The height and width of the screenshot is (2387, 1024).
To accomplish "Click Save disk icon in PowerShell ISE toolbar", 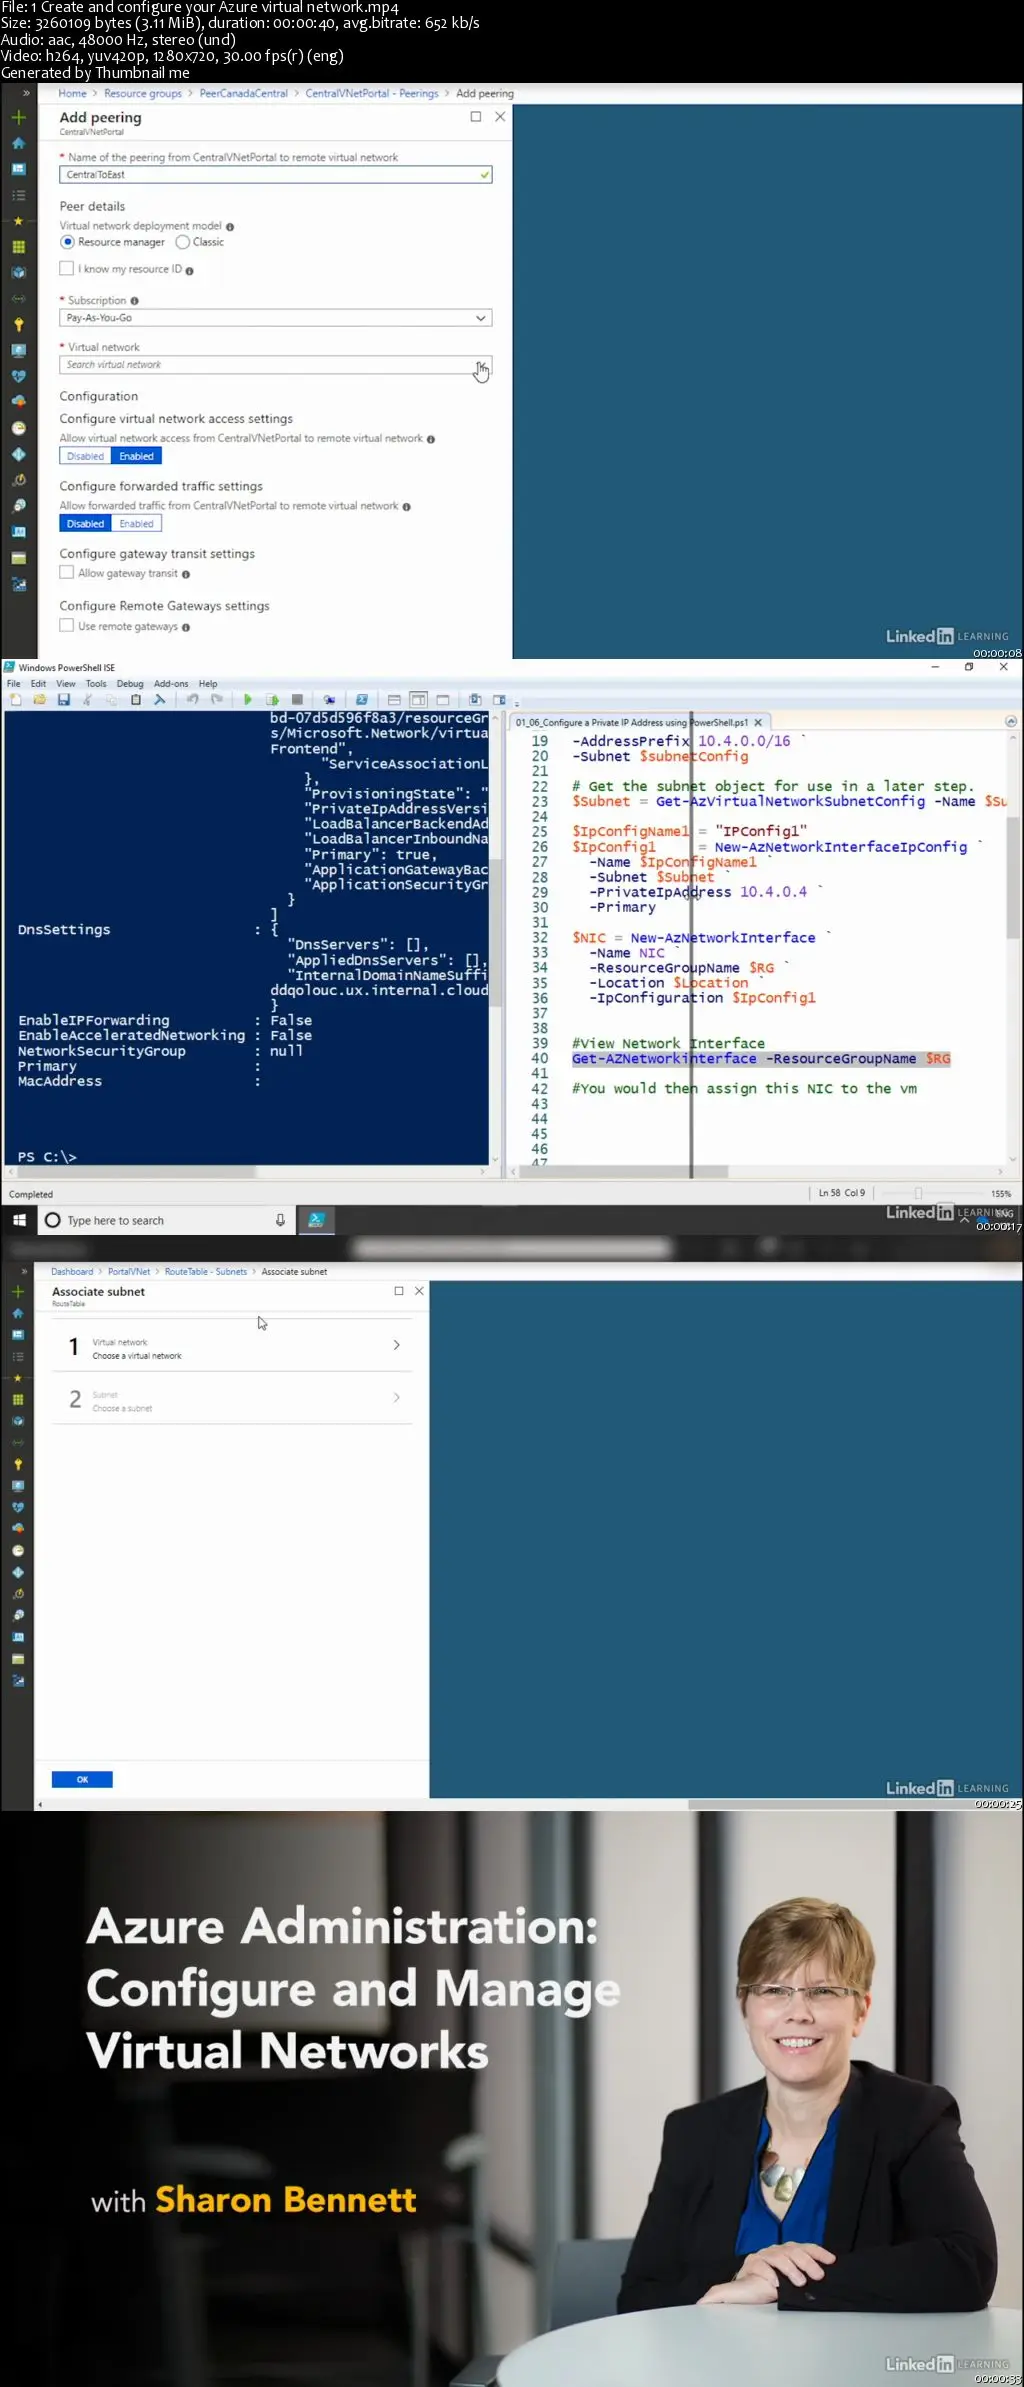I will [64, 700].
